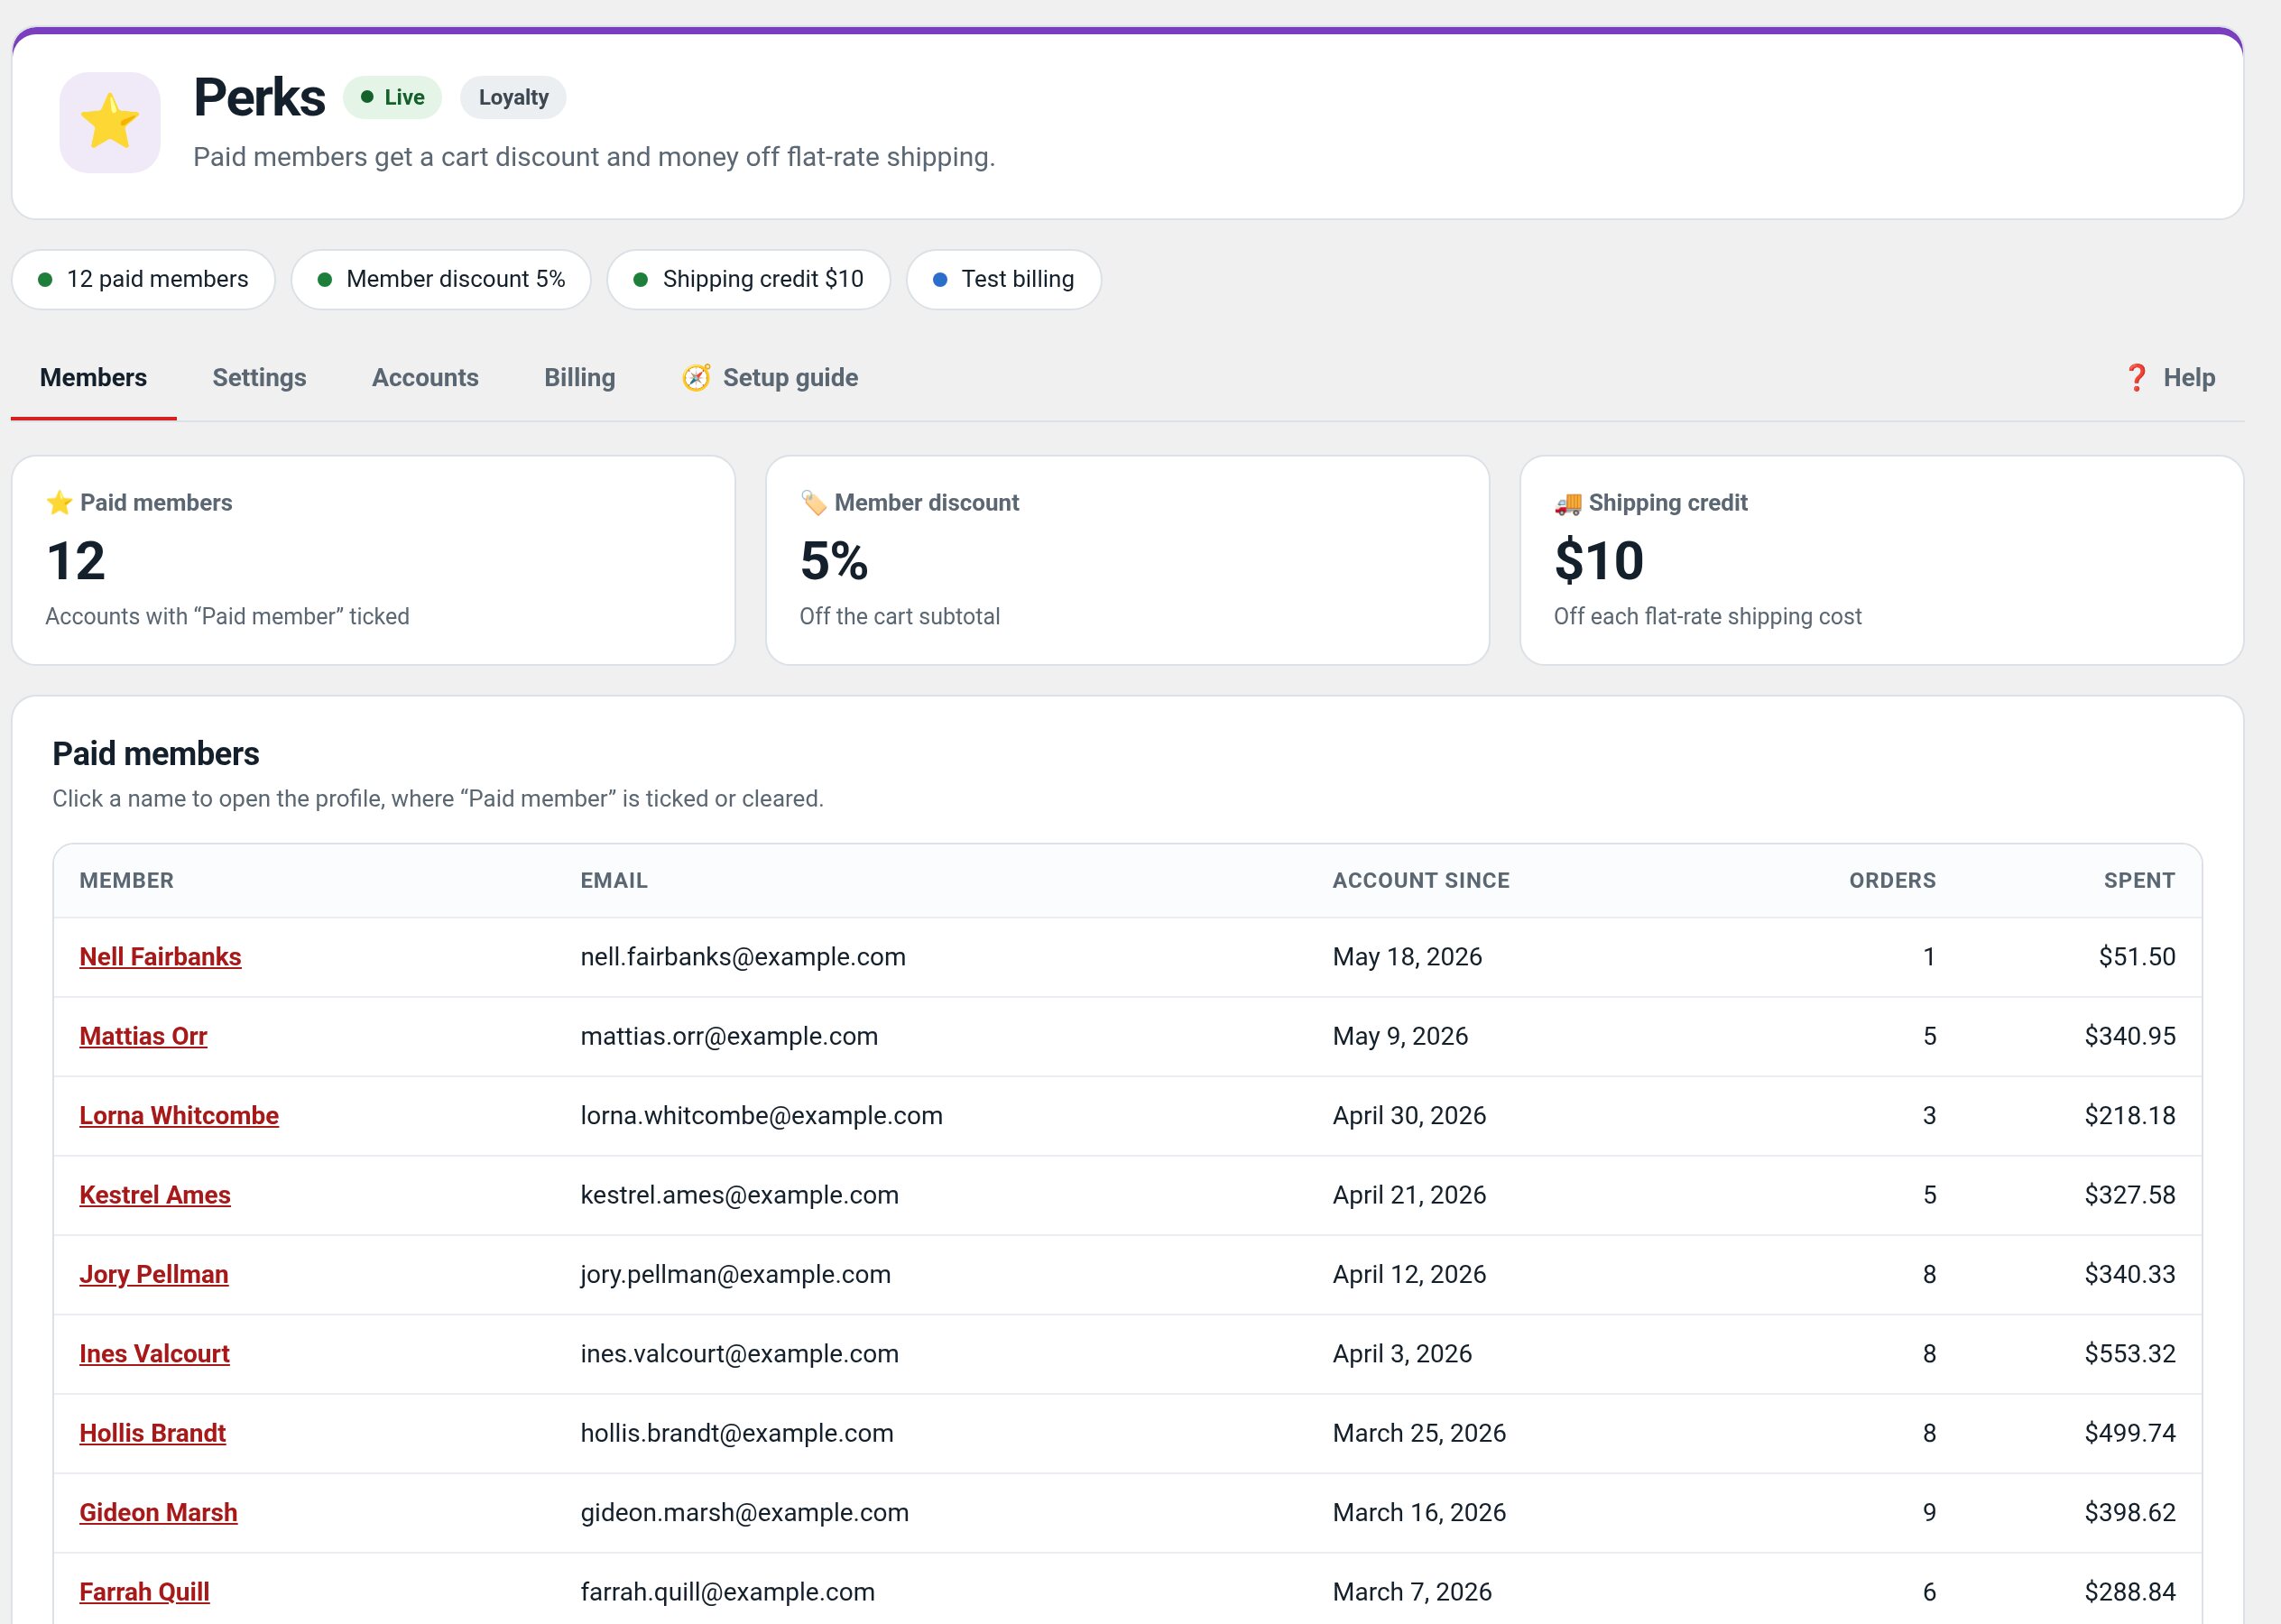Screen dimensions: 2281x1624
Task: Open Lorna Whitcombe profile
Action: (x=179, y=1116)
